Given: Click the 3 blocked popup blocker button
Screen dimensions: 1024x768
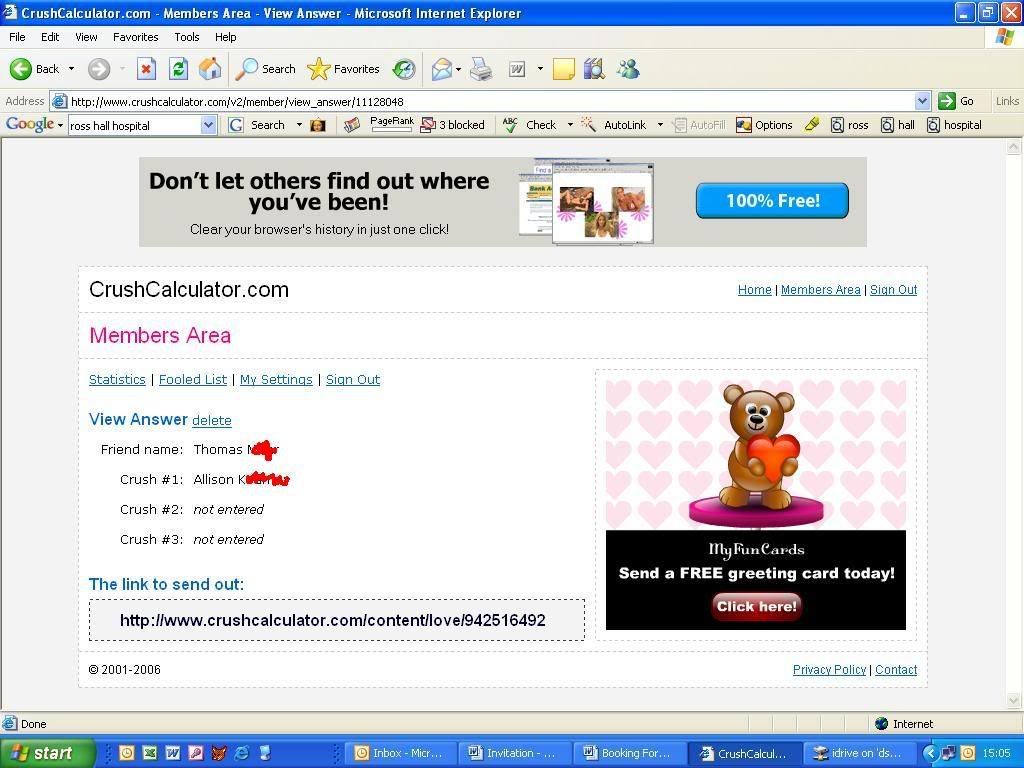Looking at the screenshot, I should 453,125.
